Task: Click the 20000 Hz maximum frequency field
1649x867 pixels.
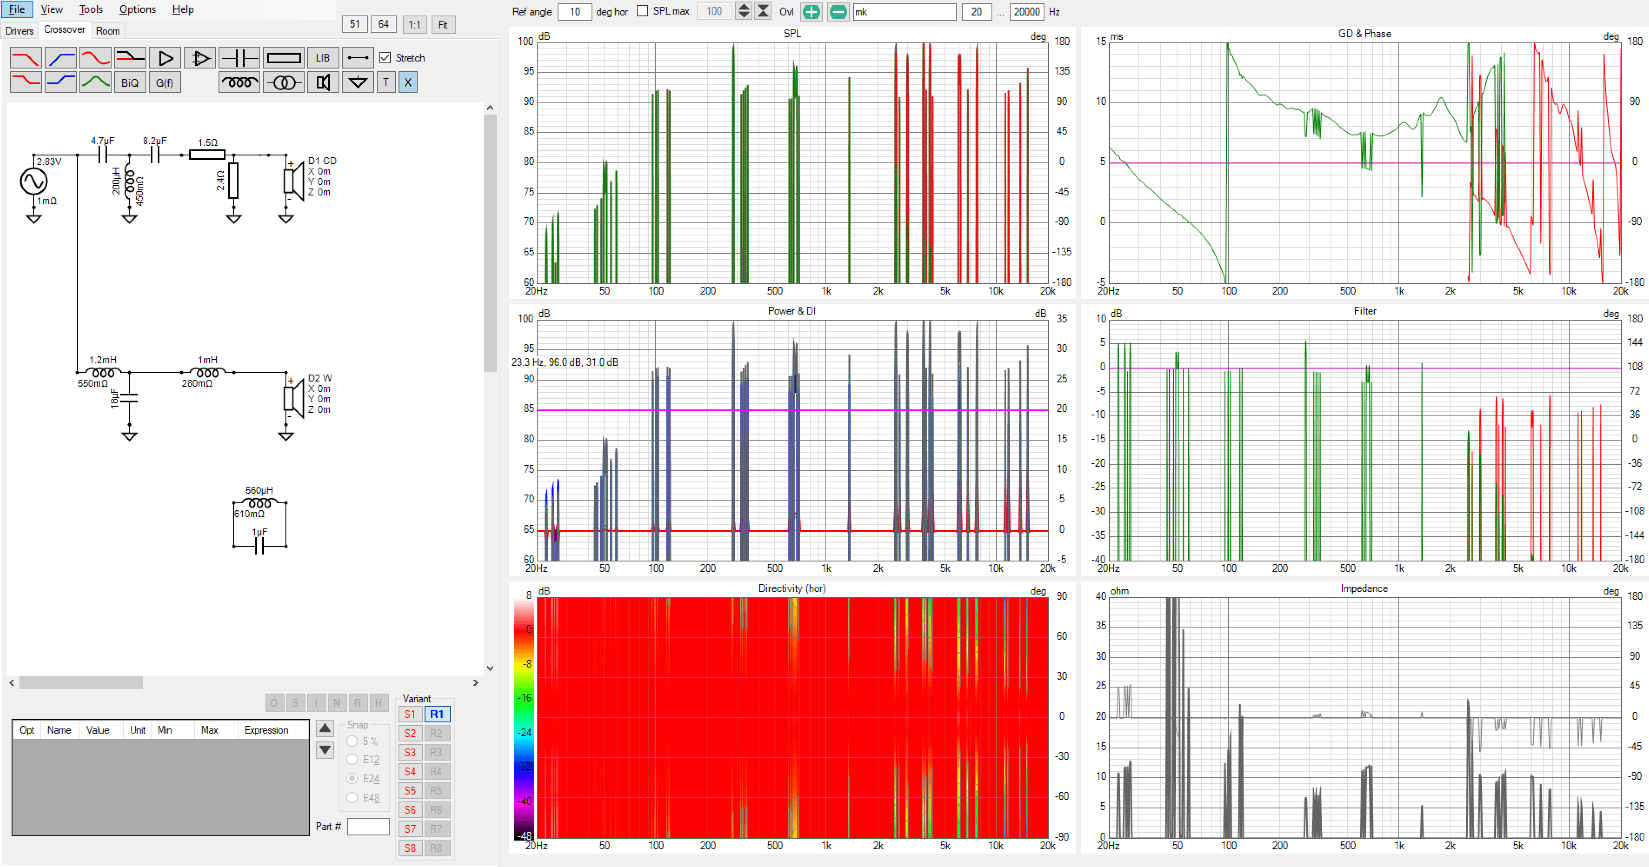Action: tap(1027, 12)
